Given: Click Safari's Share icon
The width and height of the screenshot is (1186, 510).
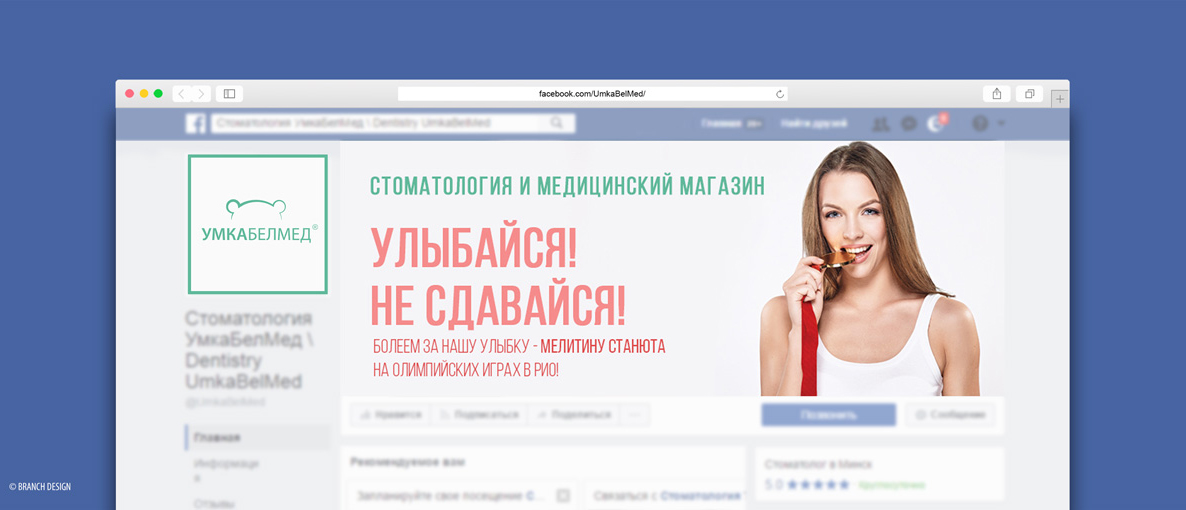Looking at the screenshot, I should click(x=997, y=94).
